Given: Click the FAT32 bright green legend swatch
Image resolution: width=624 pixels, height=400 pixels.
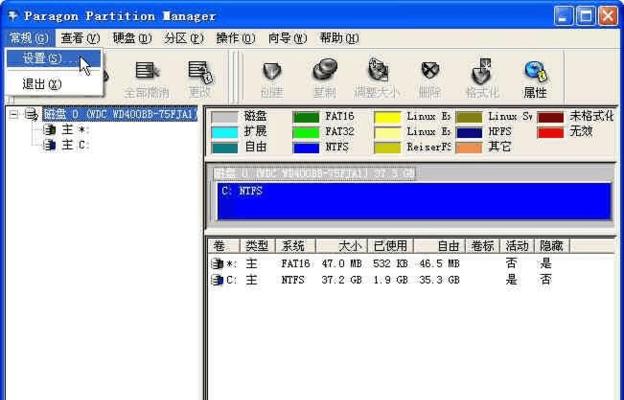Looking at the screenshot, I should (x=306, y=132).
